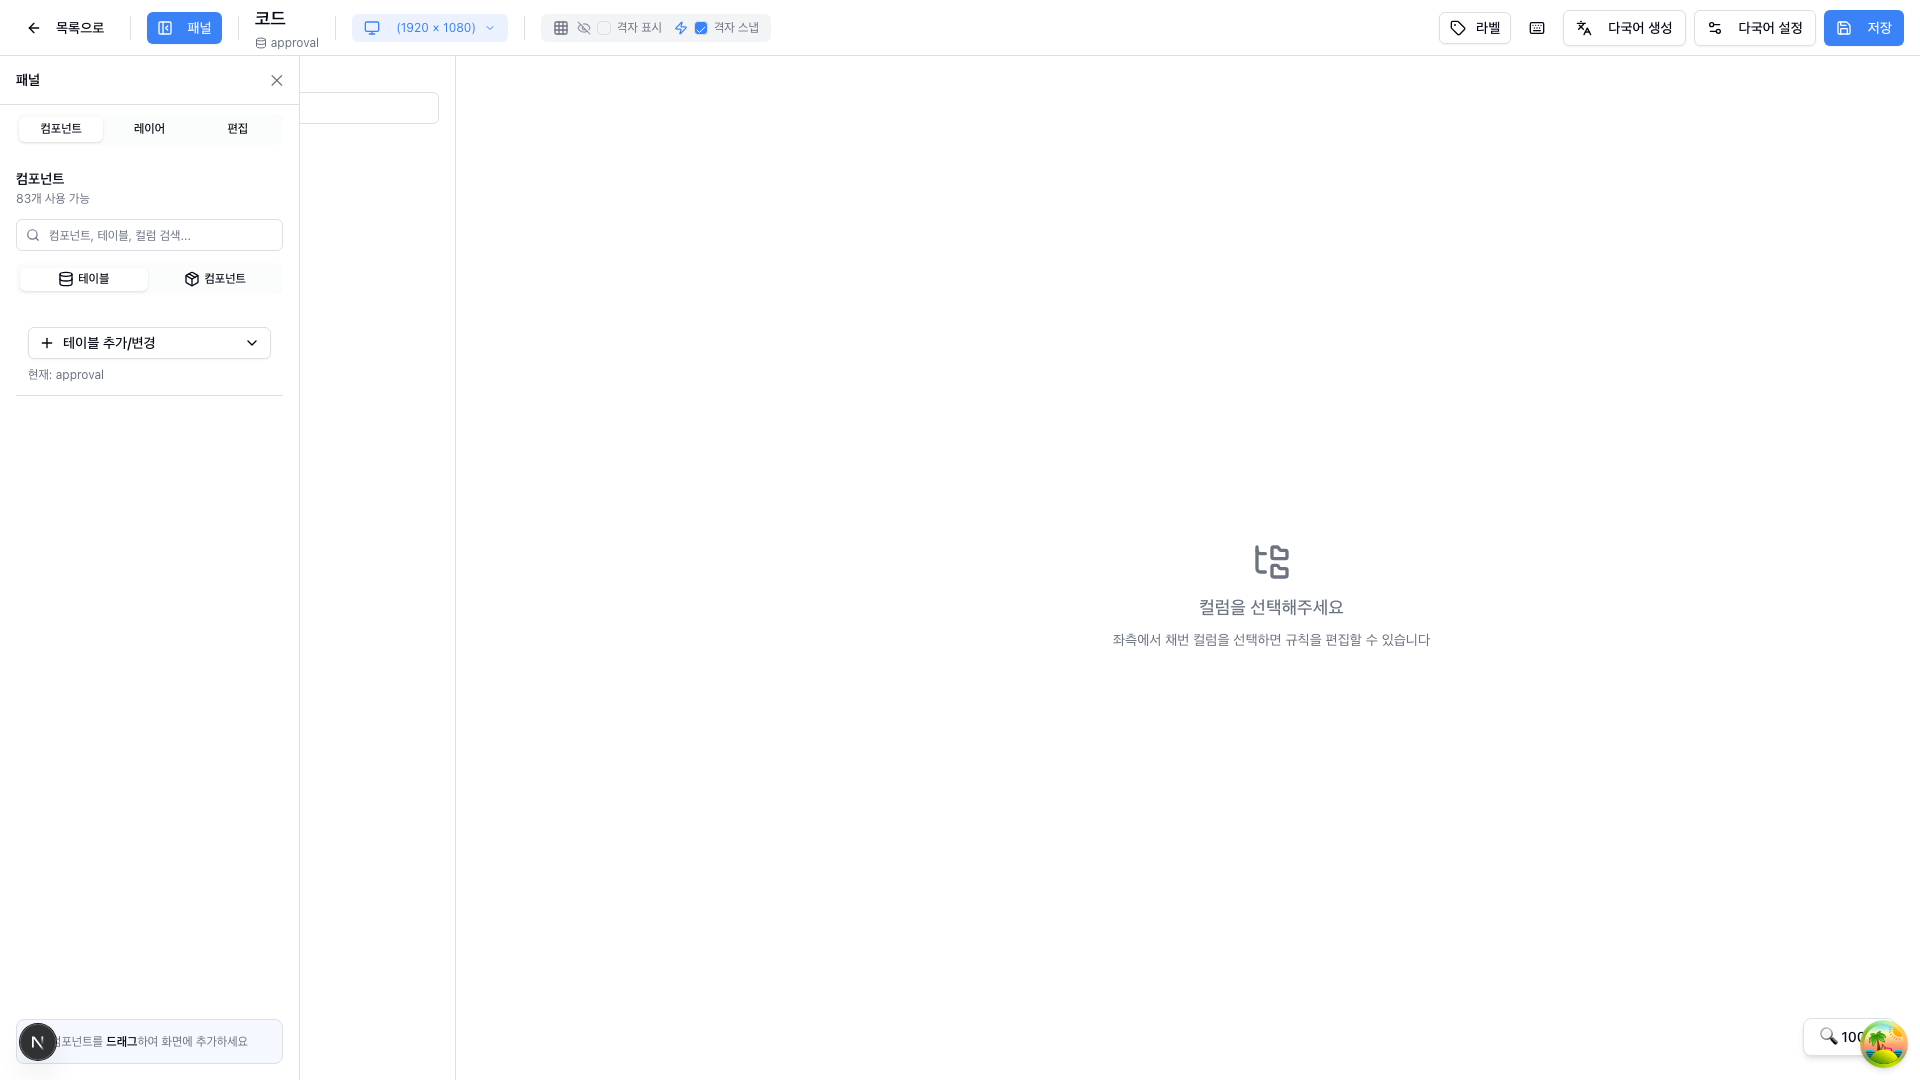The height and width of the screenshot is (1080, 1920).
Task: Open 다국어 설정 settings
Action: tap(1754, 28)
